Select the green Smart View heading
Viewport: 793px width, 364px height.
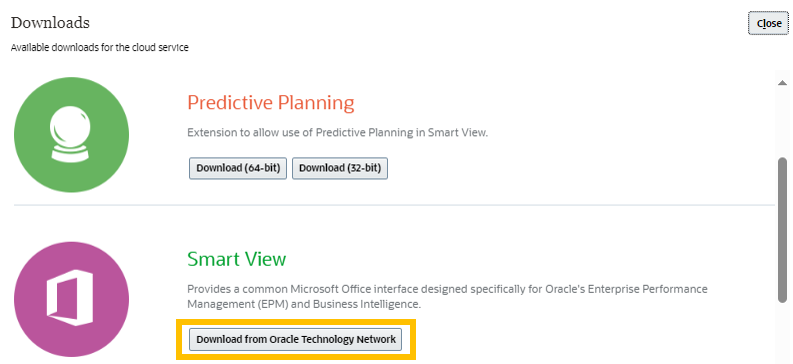coord(237,259)
